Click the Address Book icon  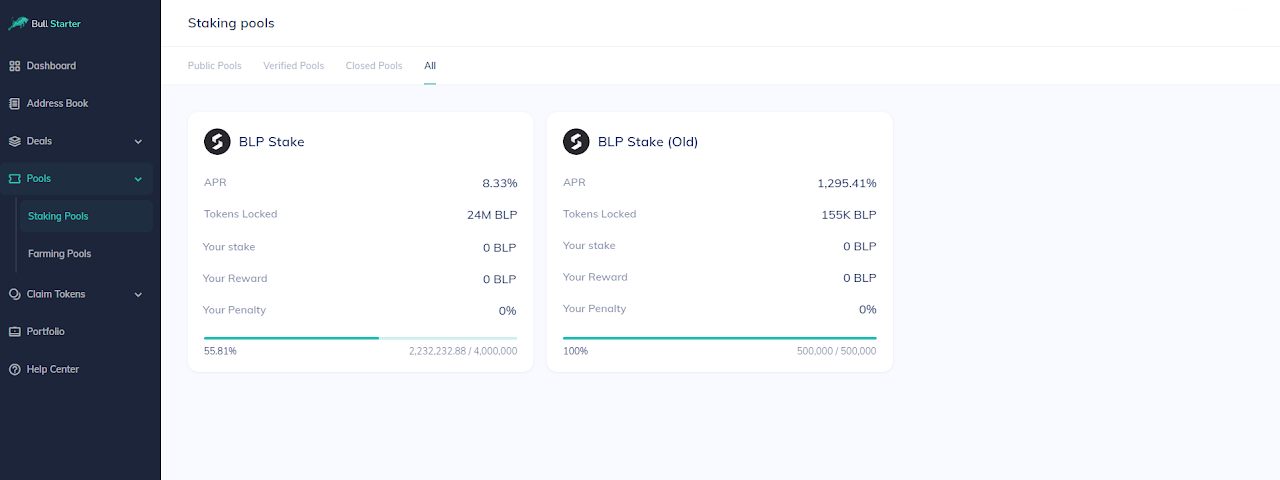pos(15,103)
